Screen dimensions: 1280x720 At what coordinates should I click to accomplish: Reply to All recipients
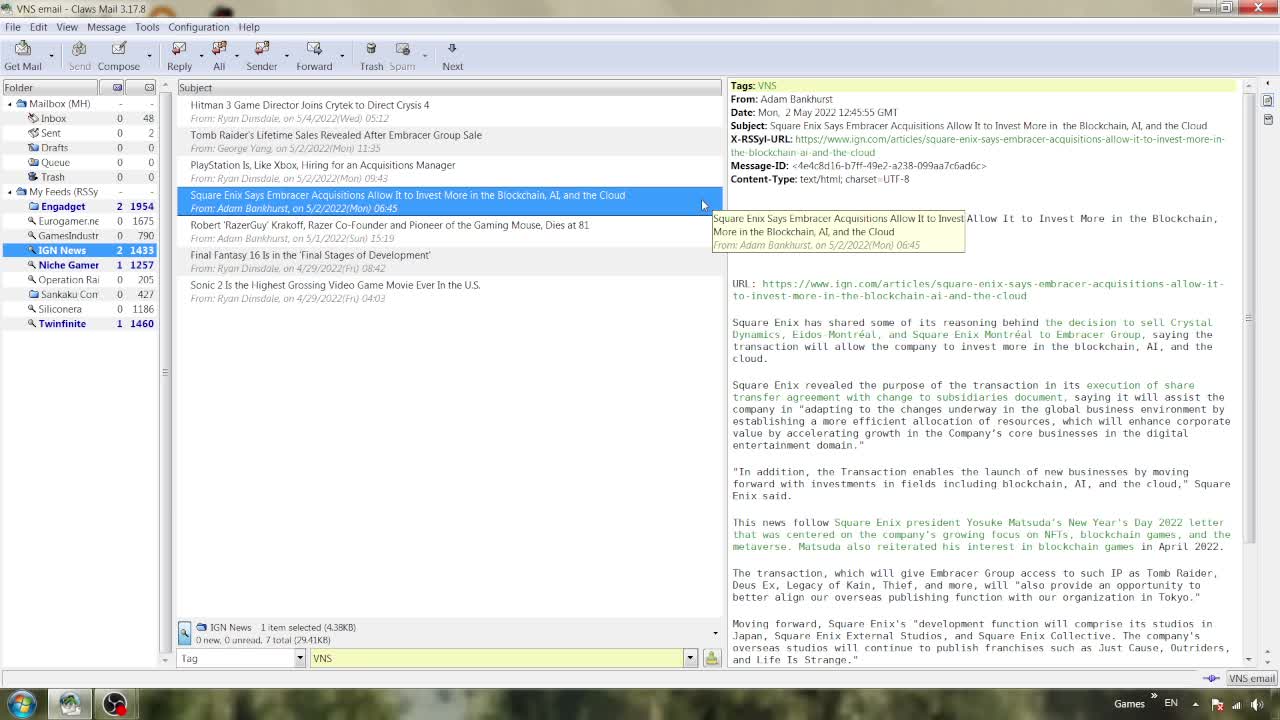(x=219, y=56)
